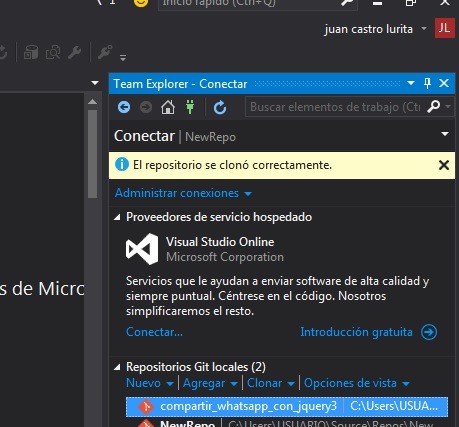Click the Buscar elementos de trabajo field

click(x=335, y=107)
